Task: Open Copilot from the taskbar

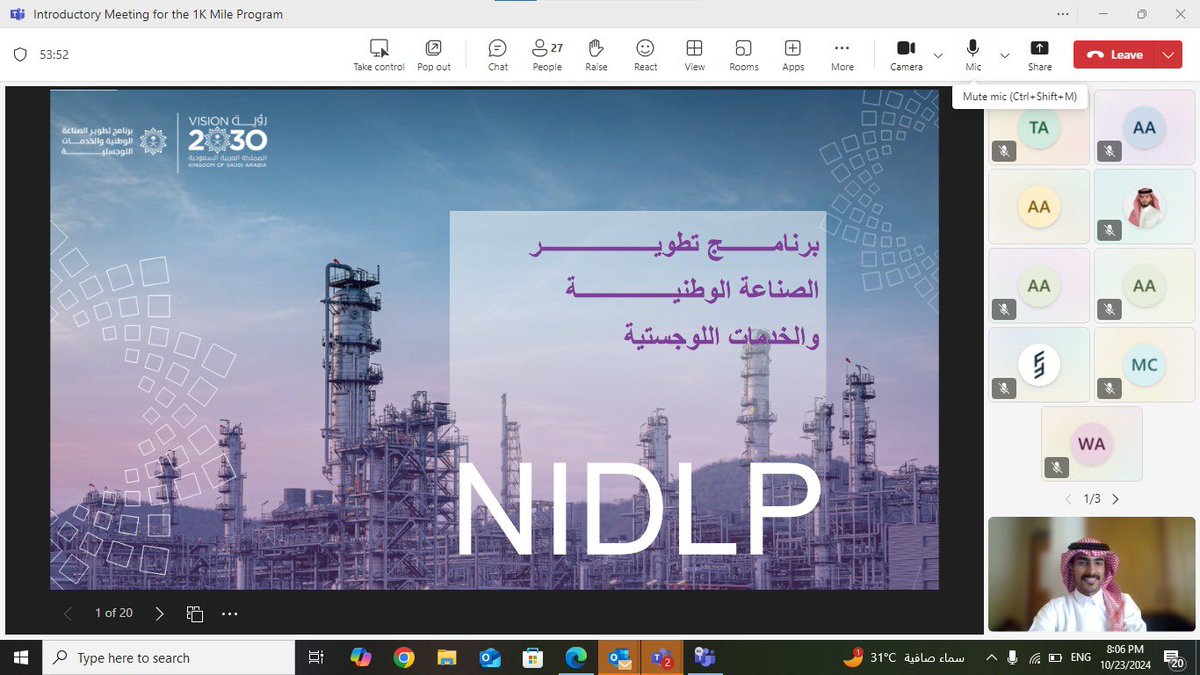Action: pos(361,657)
